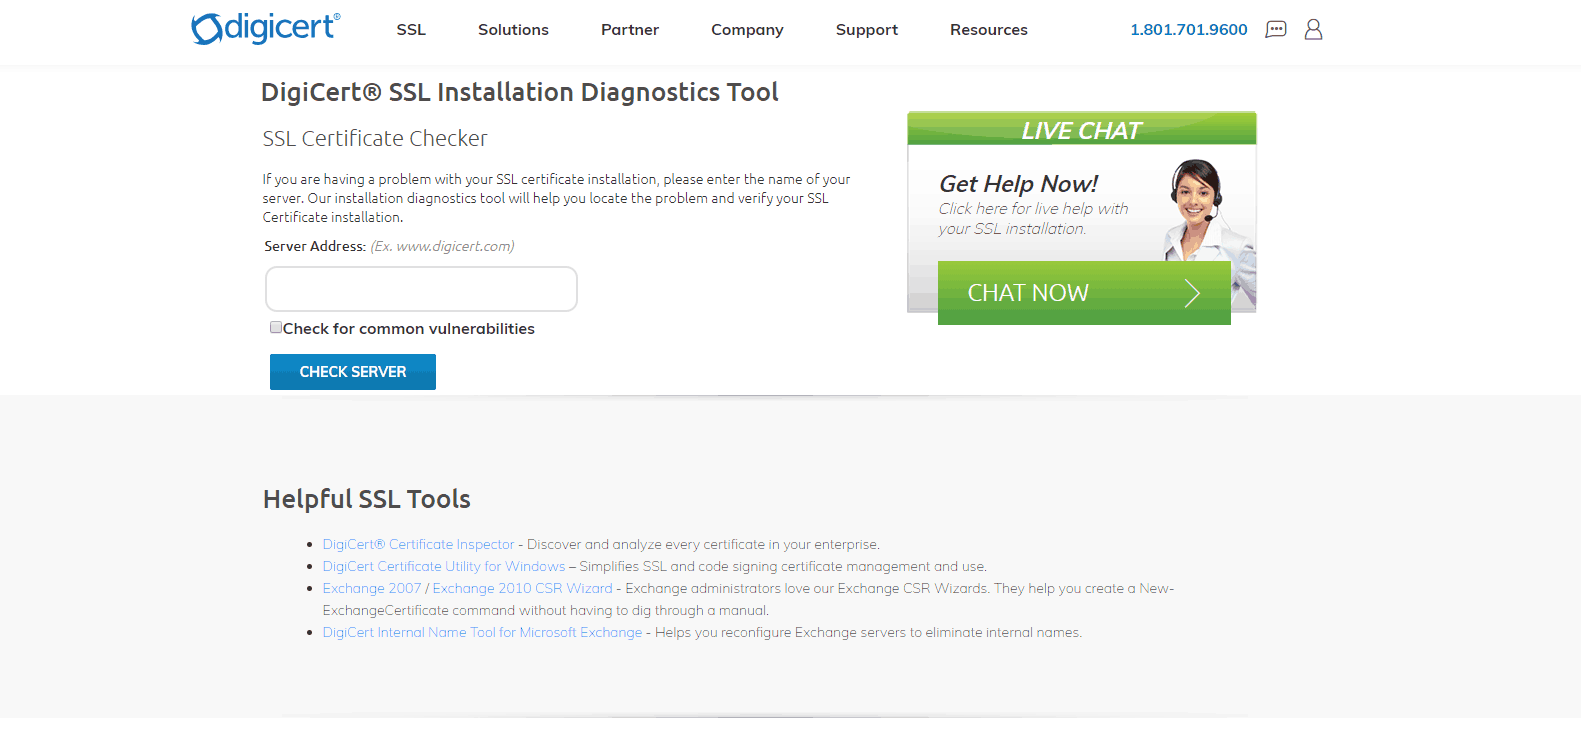Open the user account icon
The image size is (1581, 739).
click(1313, 29)
